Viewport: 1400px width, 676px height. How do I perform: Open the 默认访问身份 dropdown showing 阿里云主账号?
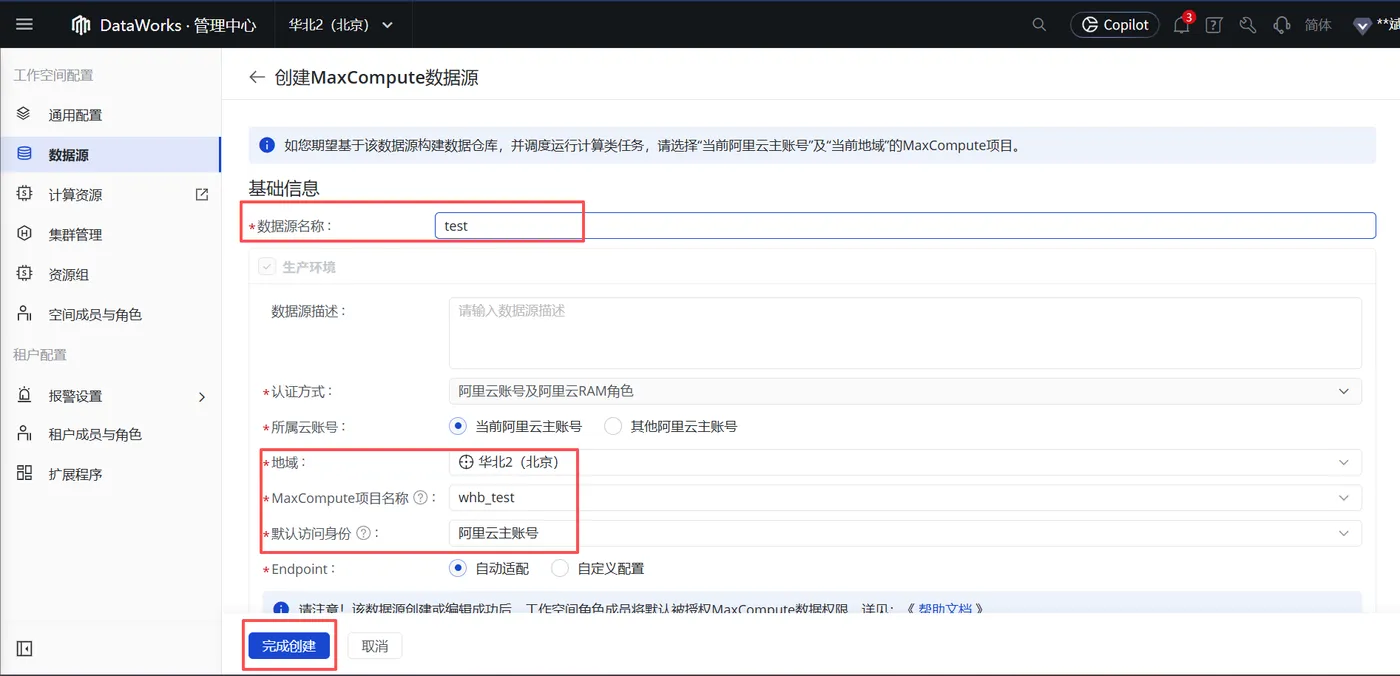tap(905, 533)
